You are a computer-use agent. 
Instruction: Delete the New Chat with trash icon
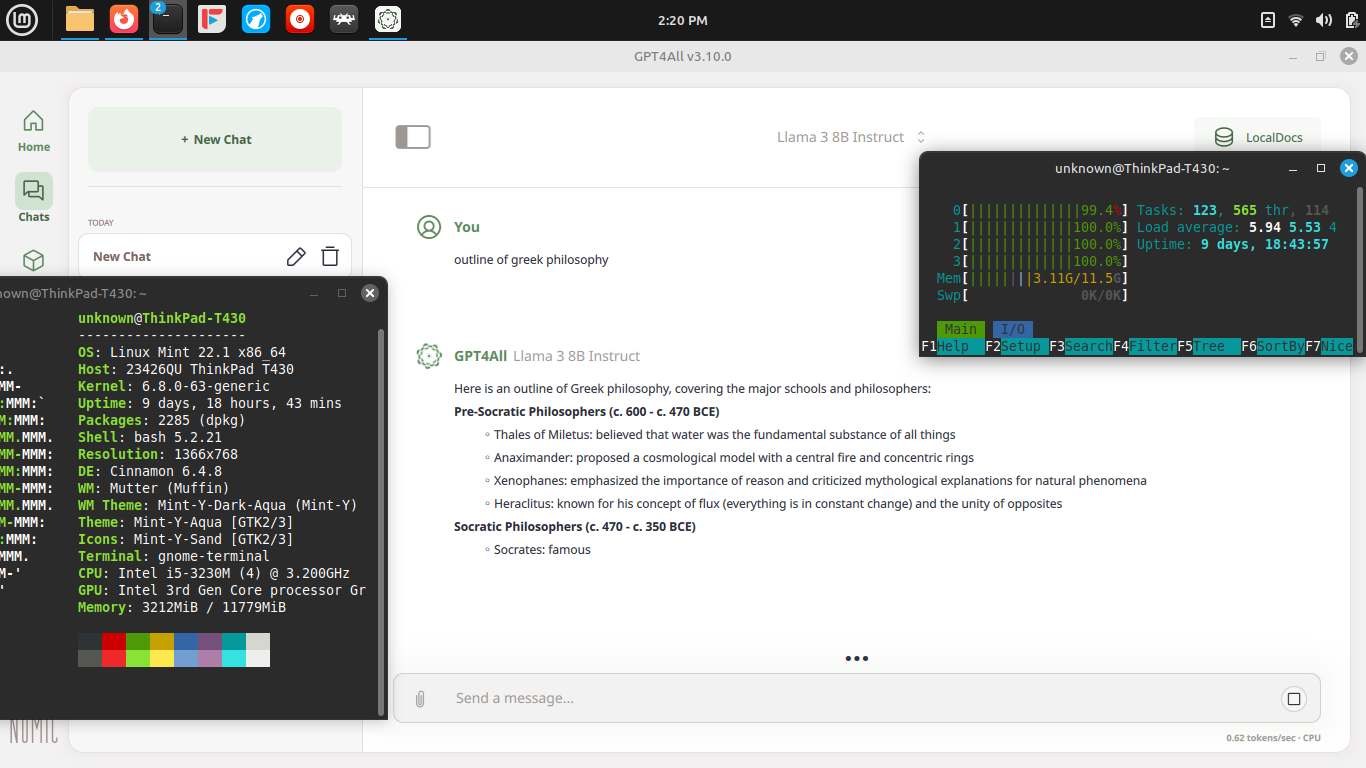pos(330,257)
